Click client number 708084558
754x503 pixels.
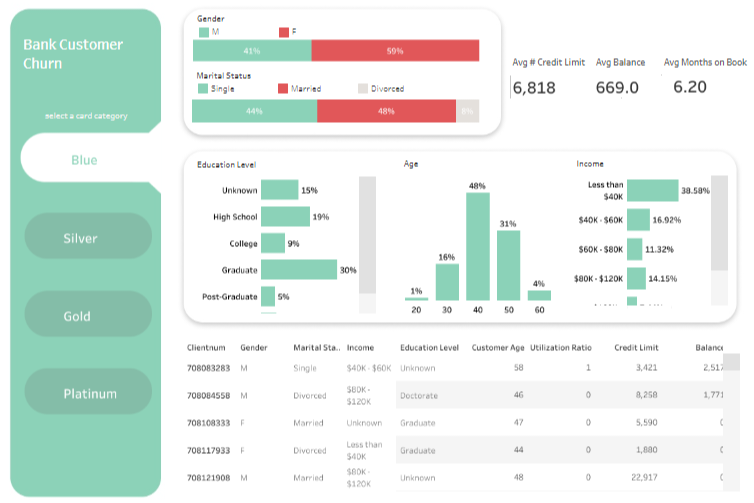[x=208, y=395]
